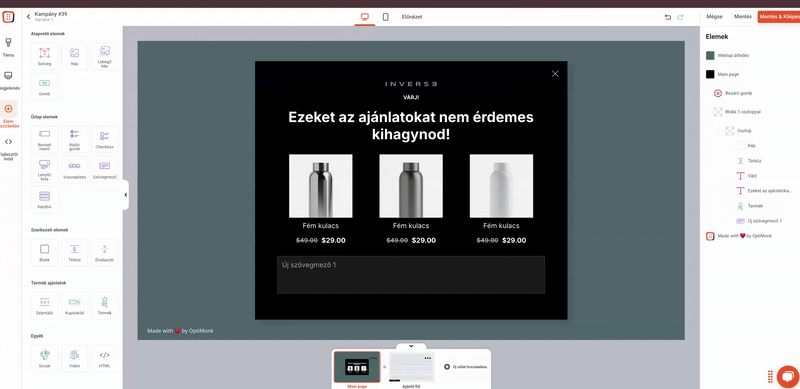Add a Blokk structure element
The image size is (800, 389).
coord(44,253)
